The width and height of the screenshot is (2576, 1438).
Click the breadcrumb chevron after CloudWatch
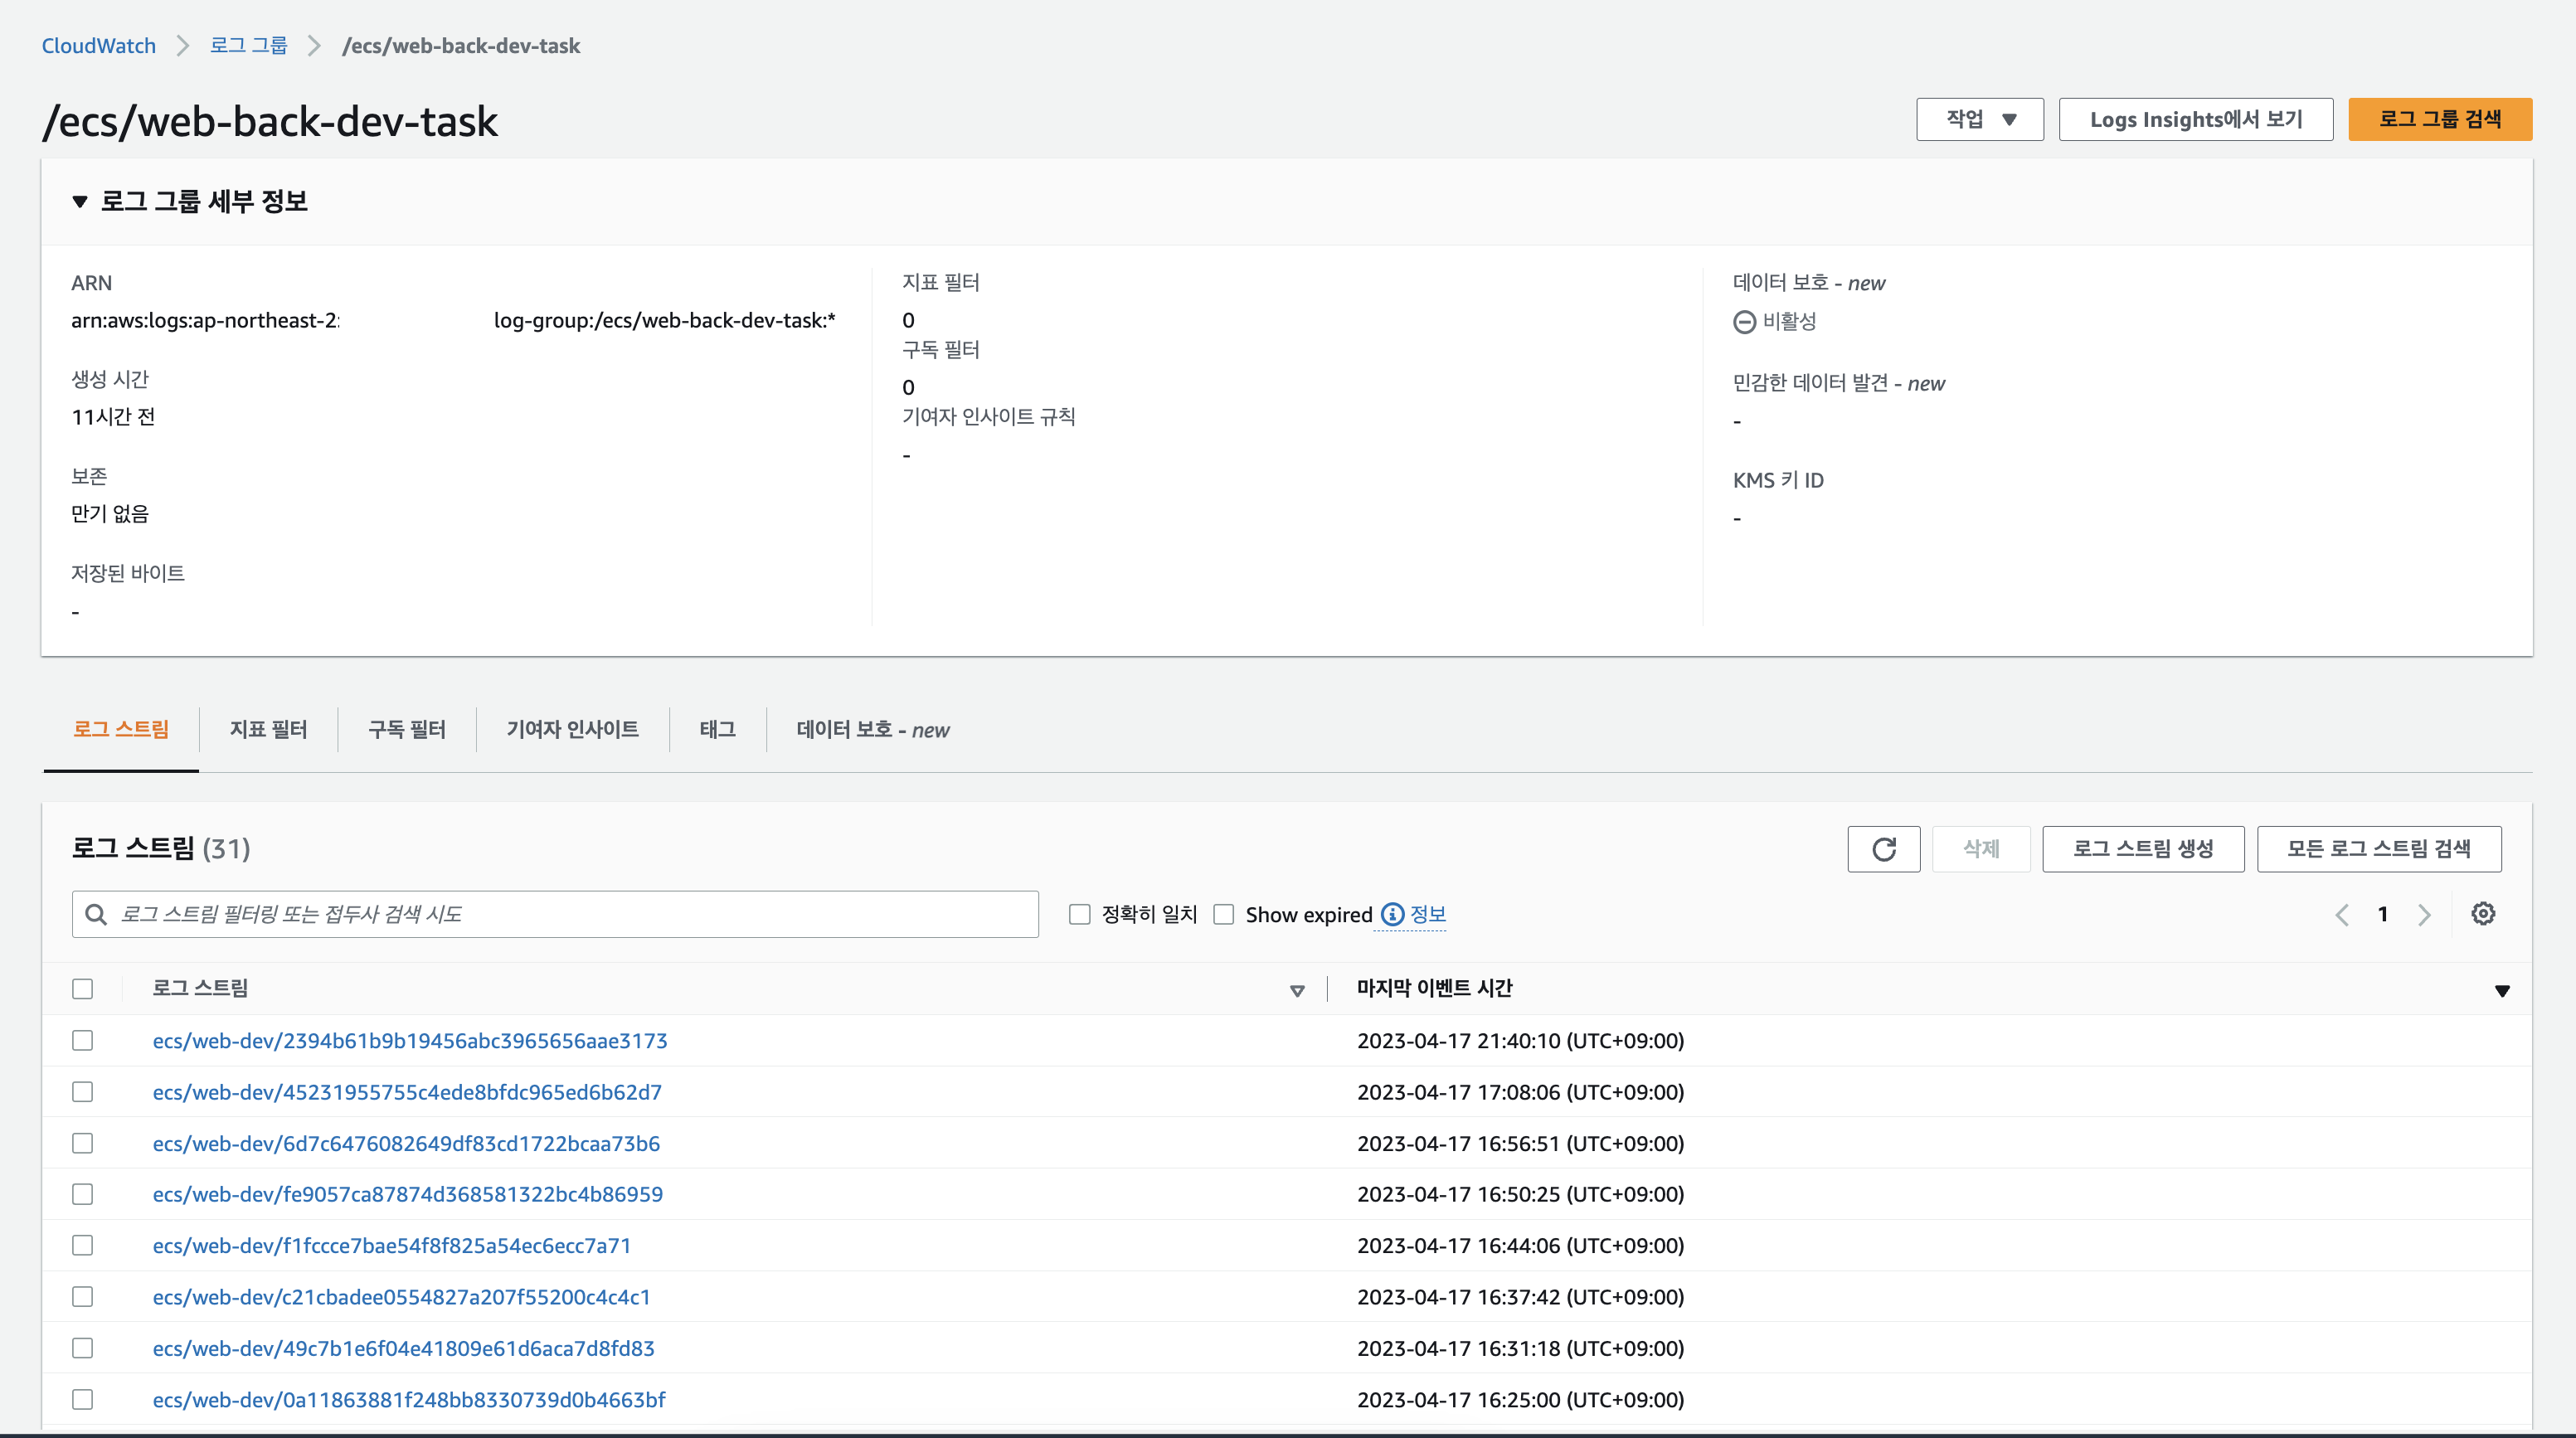182,46
